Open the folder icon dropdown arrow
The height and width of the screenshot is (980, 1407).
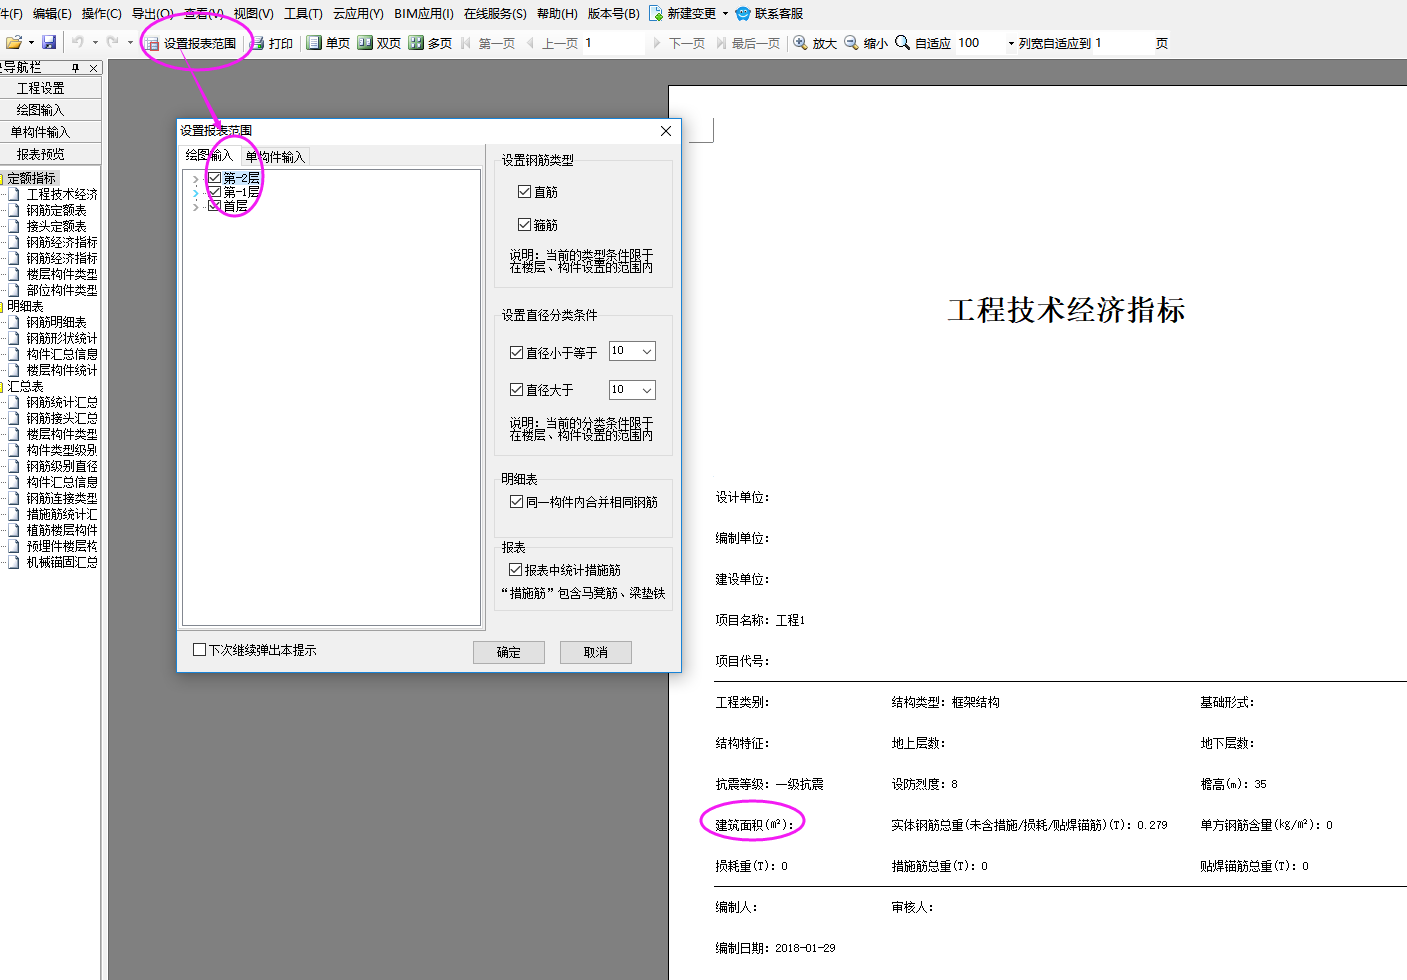coord(31,43)
